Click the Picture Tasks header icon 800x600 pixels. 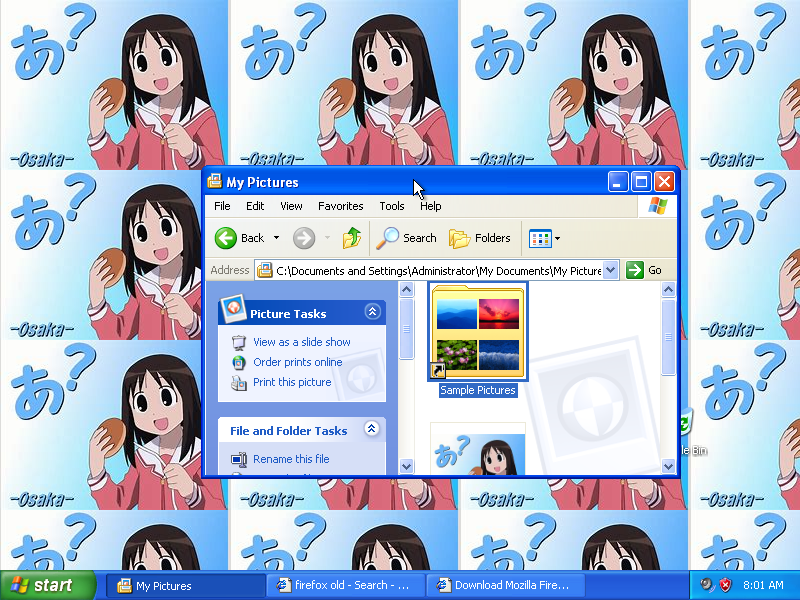click(x=233, y=308)
